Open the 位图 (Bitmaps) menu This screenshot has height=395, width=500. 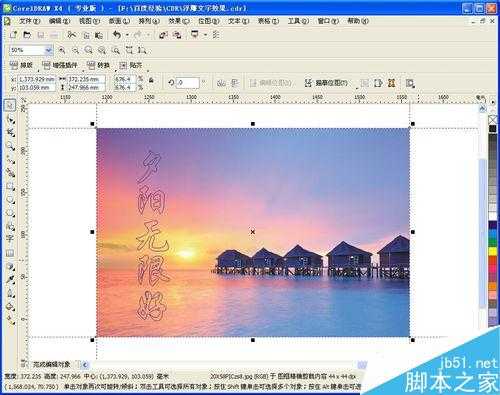pos(209,21)
